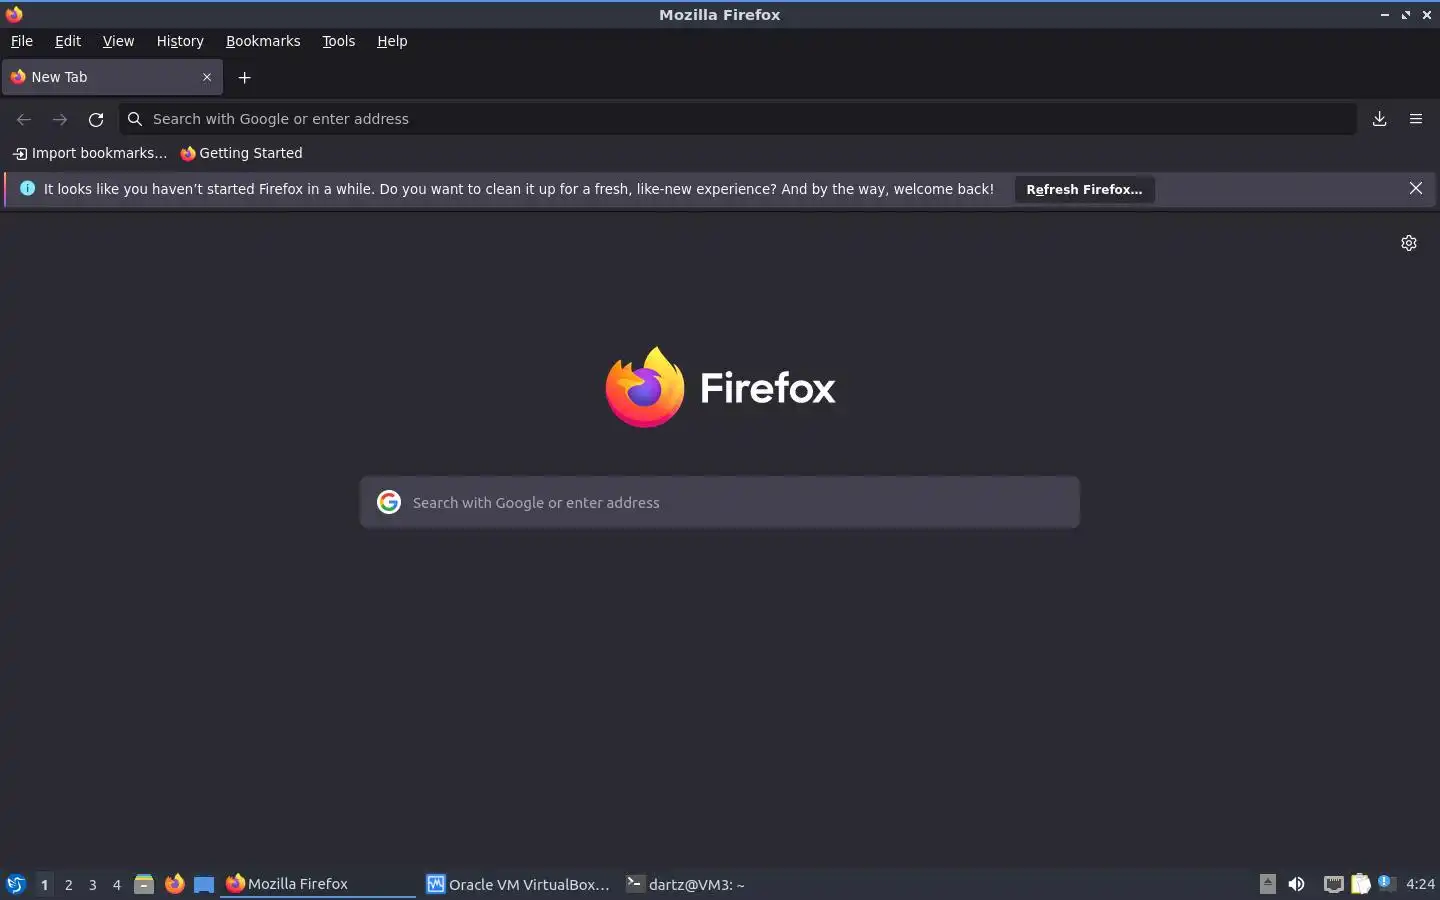Select the New Tab tab
1440x900 pixels.
[112, 77]
